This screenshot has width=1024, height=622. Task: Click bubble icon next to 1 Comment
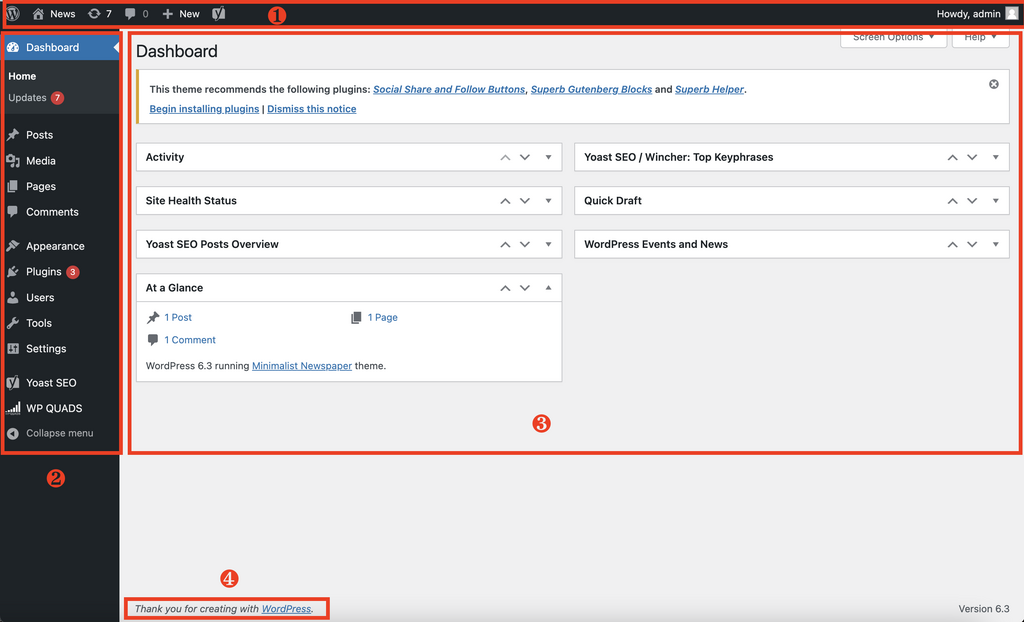(153, 340)
